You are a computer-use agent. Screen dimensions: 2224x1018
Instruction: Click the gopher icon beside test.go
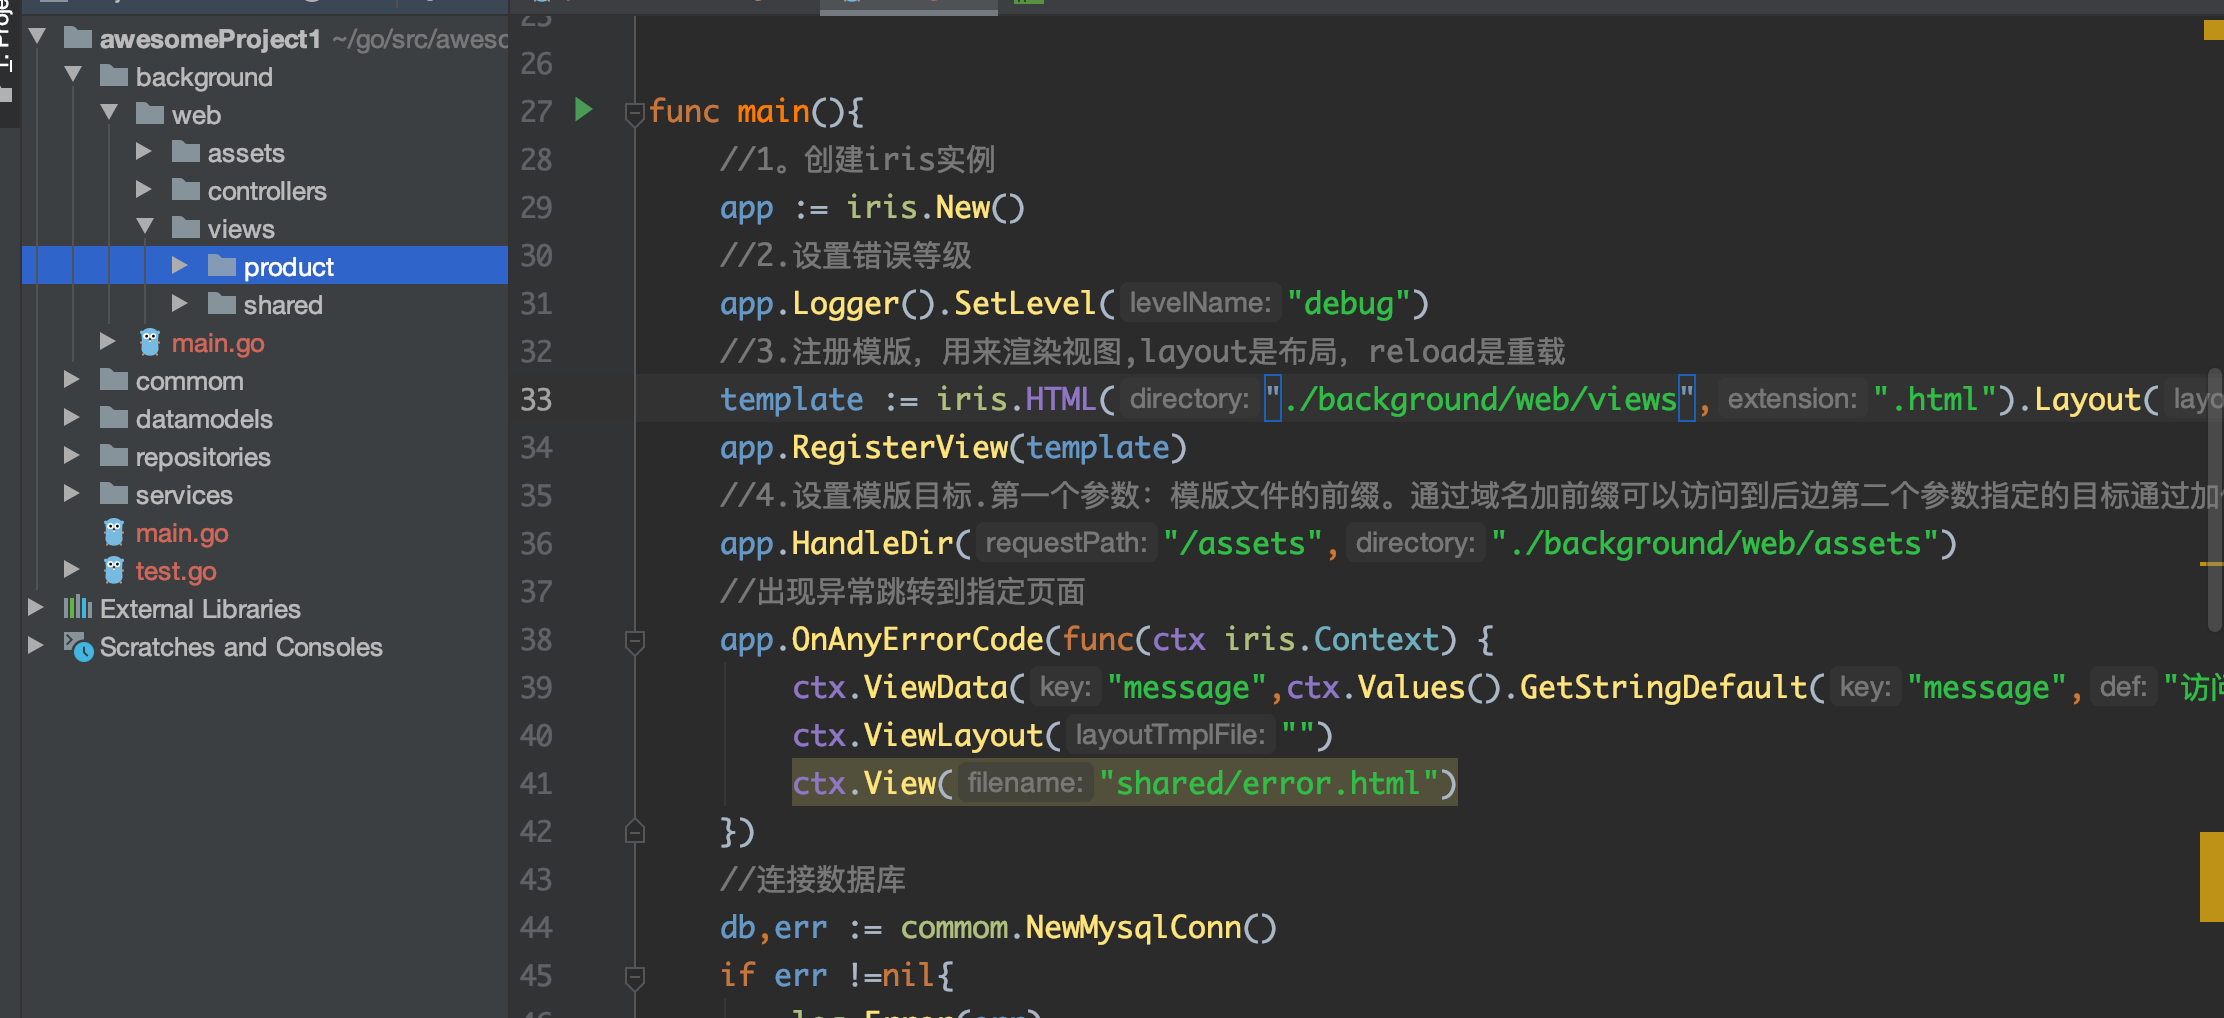coord(113,570)
